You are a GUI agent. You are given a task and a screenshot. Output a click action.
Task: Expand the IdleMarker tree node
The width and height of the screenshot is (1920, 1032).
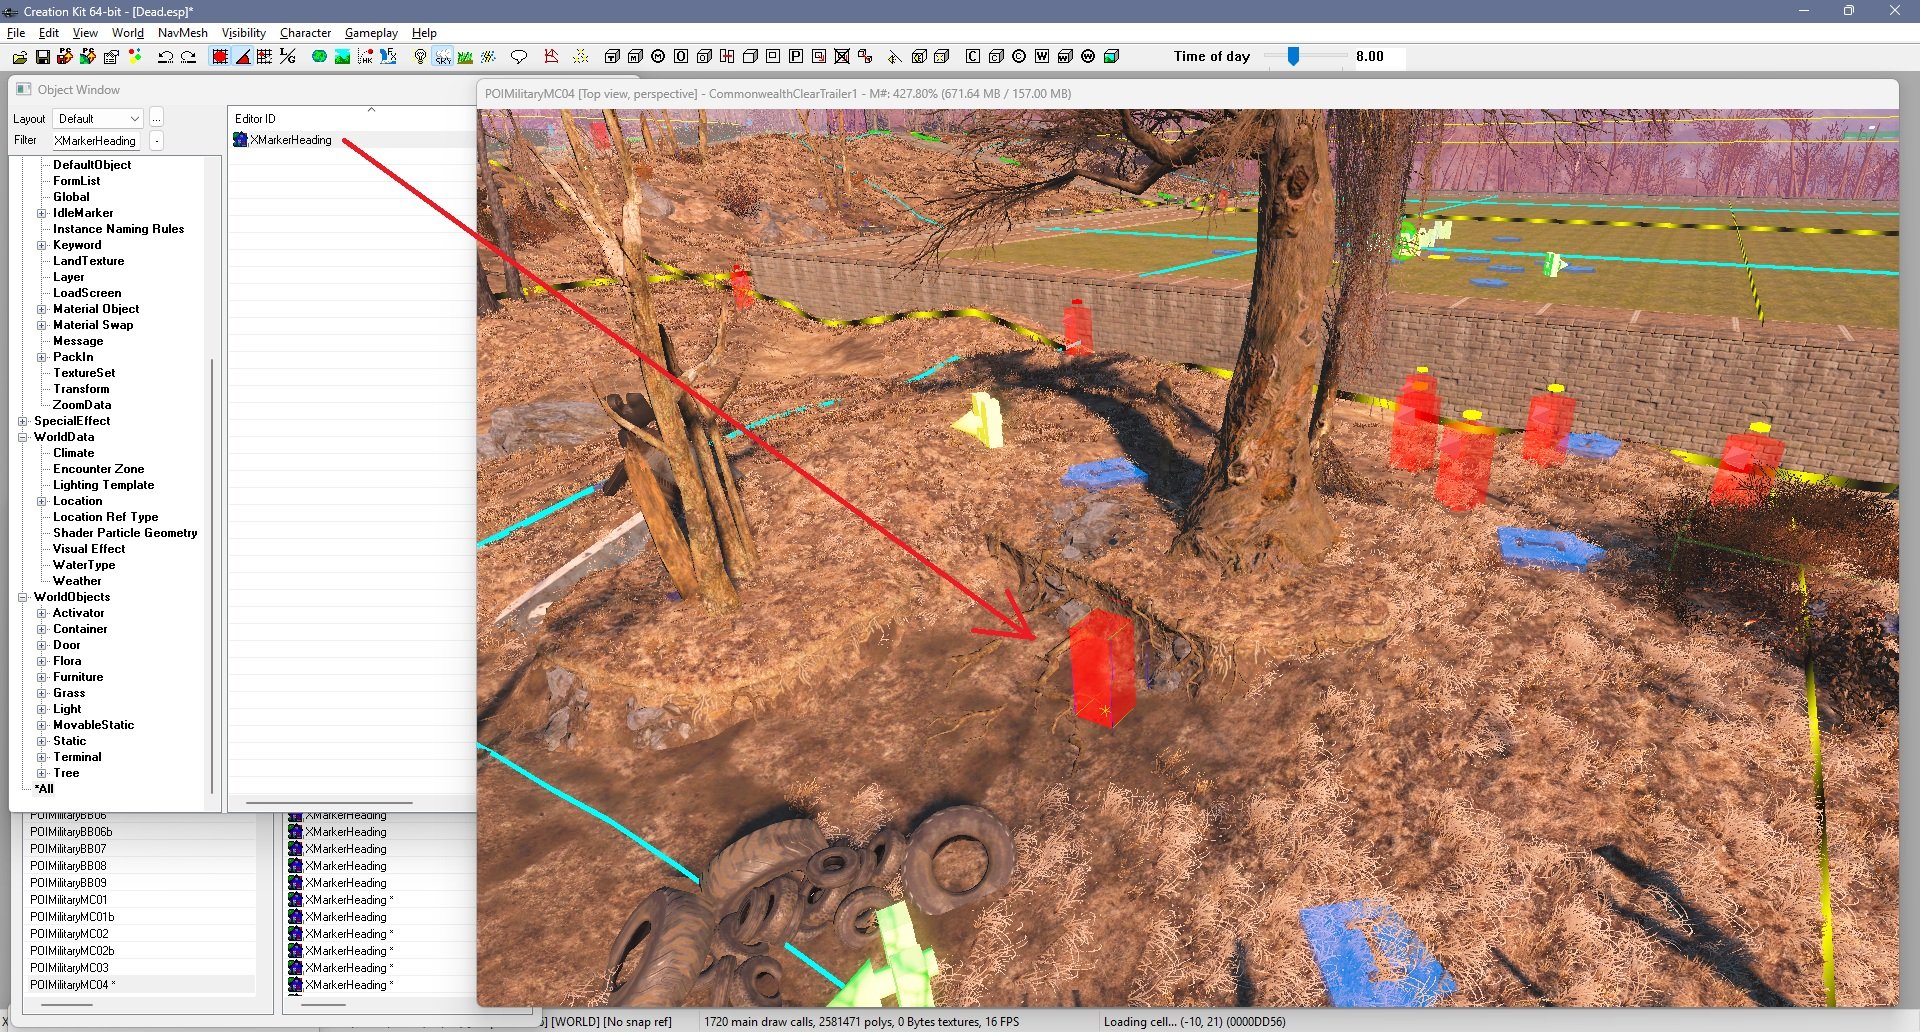[42, 213]
